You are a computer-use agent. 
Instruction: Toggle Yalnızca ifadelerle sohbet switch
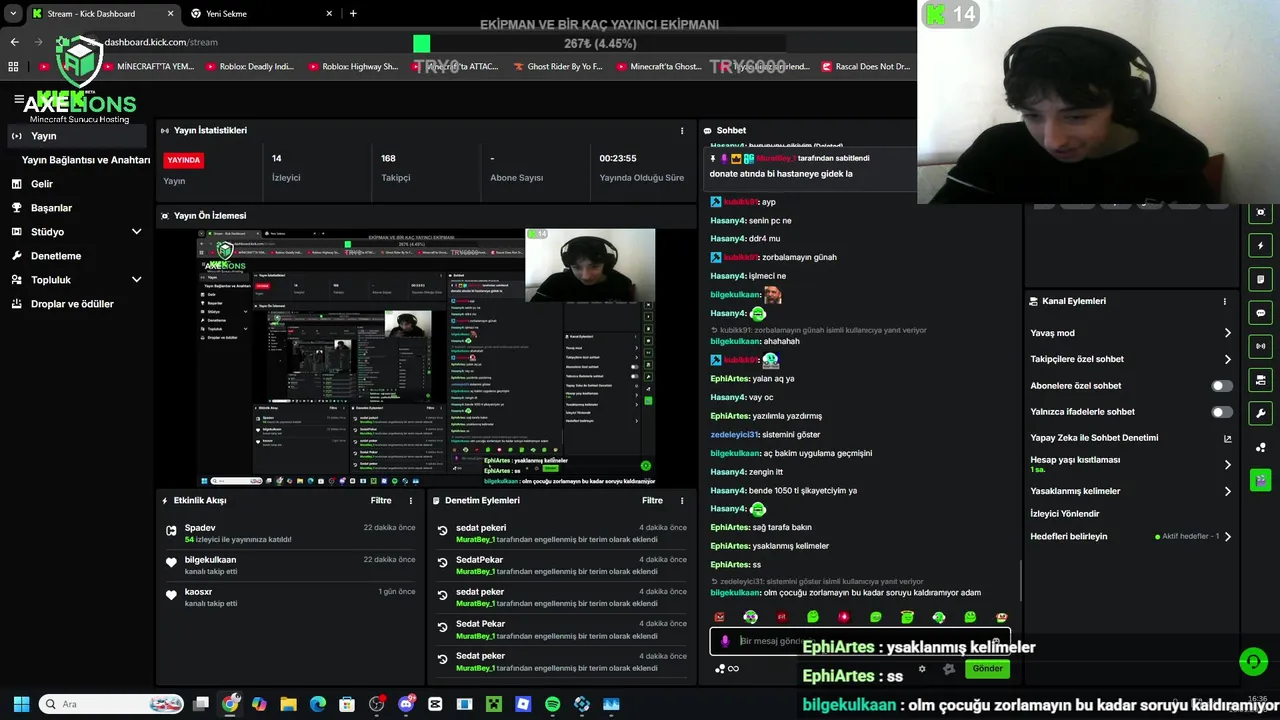pyautogui.click(x=1222, y=412)
